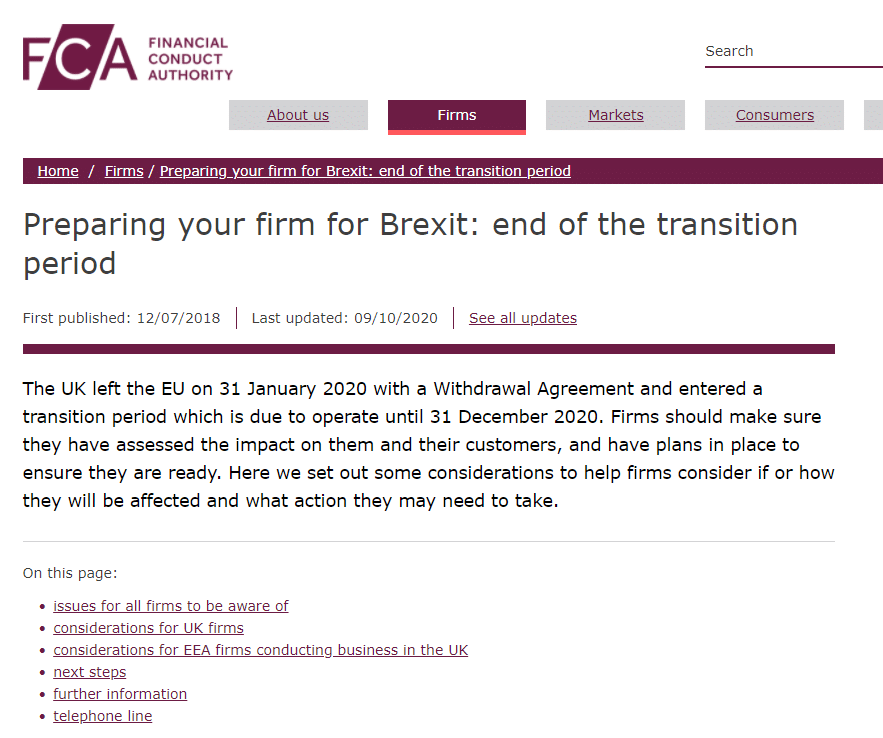This screenshot has width=883, height=738.
Task: Go to considerations for UK firms
Action: pos(148,628)
